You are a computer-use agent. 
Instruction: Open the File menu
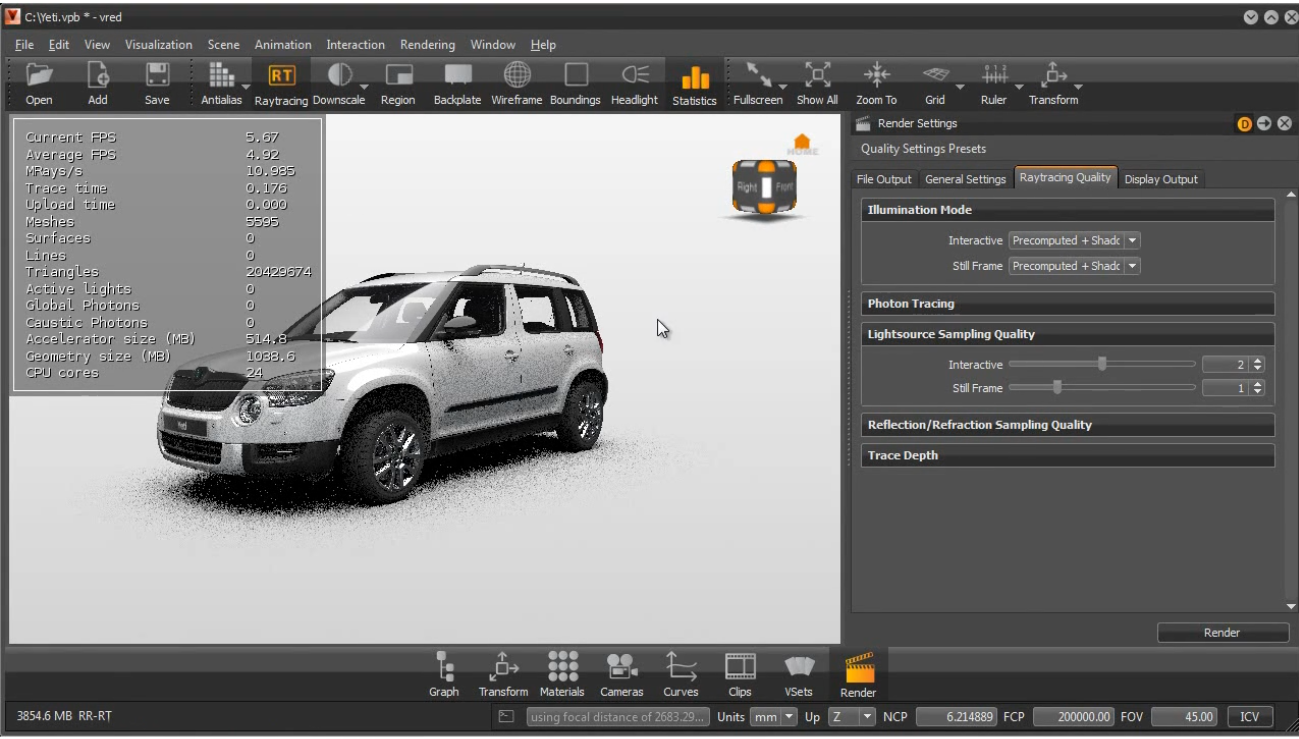coord(24,45)
